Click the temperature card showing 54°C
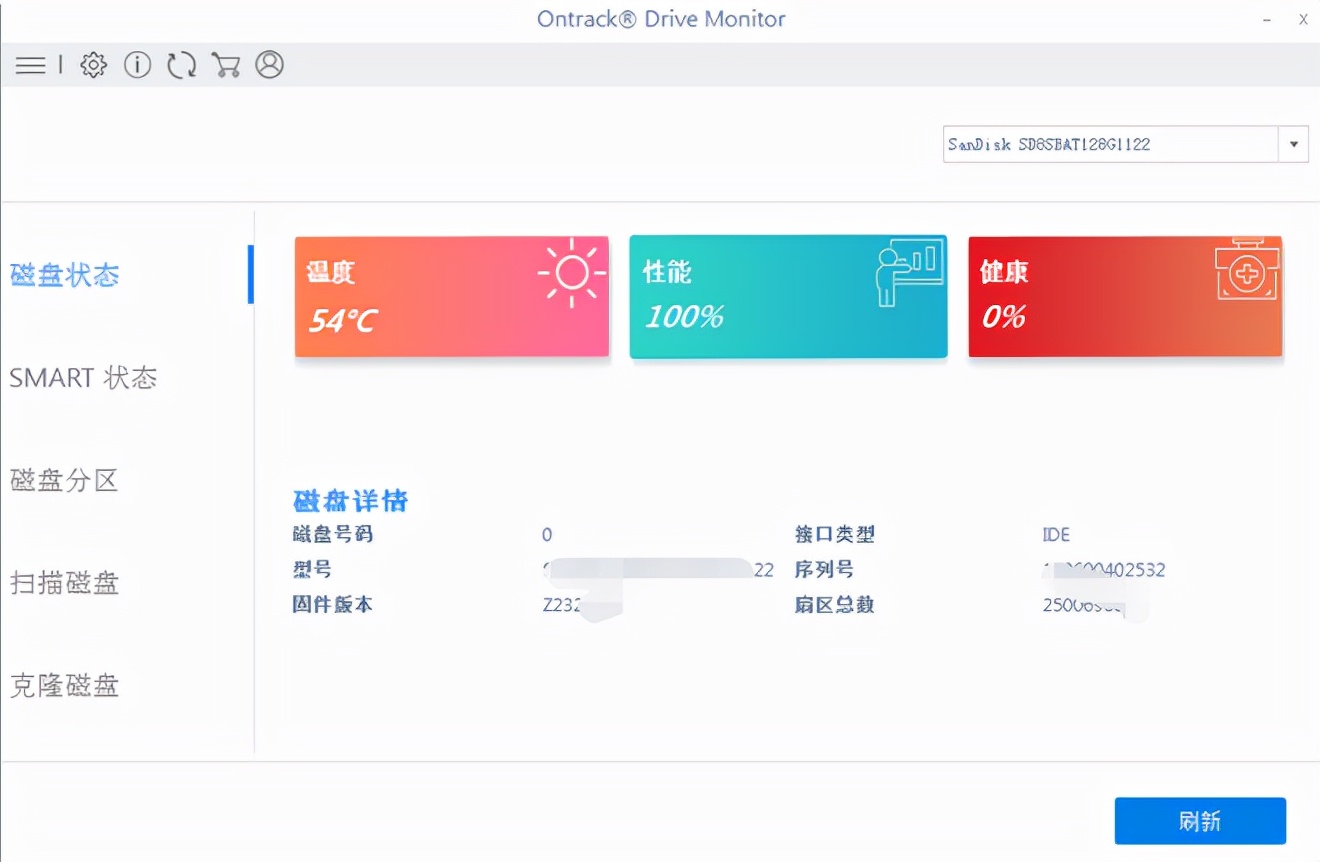The width and height of the screenshot is (1320, 862). coord(451,296)
